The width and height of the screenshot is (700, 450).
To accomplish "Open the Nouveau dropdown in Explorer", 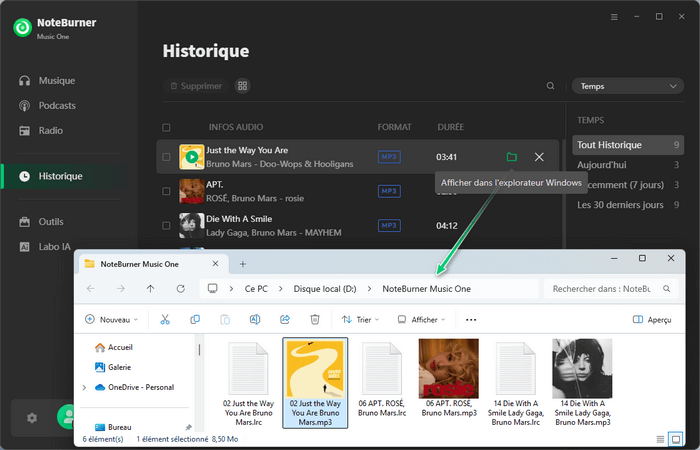I will (112, 320).
